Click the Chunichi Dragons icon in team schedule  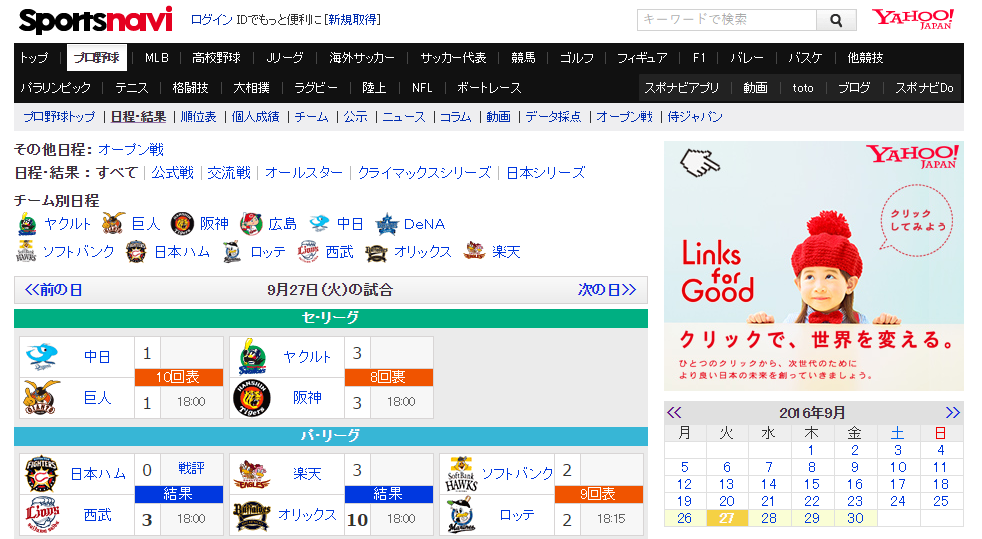point(319,223)
